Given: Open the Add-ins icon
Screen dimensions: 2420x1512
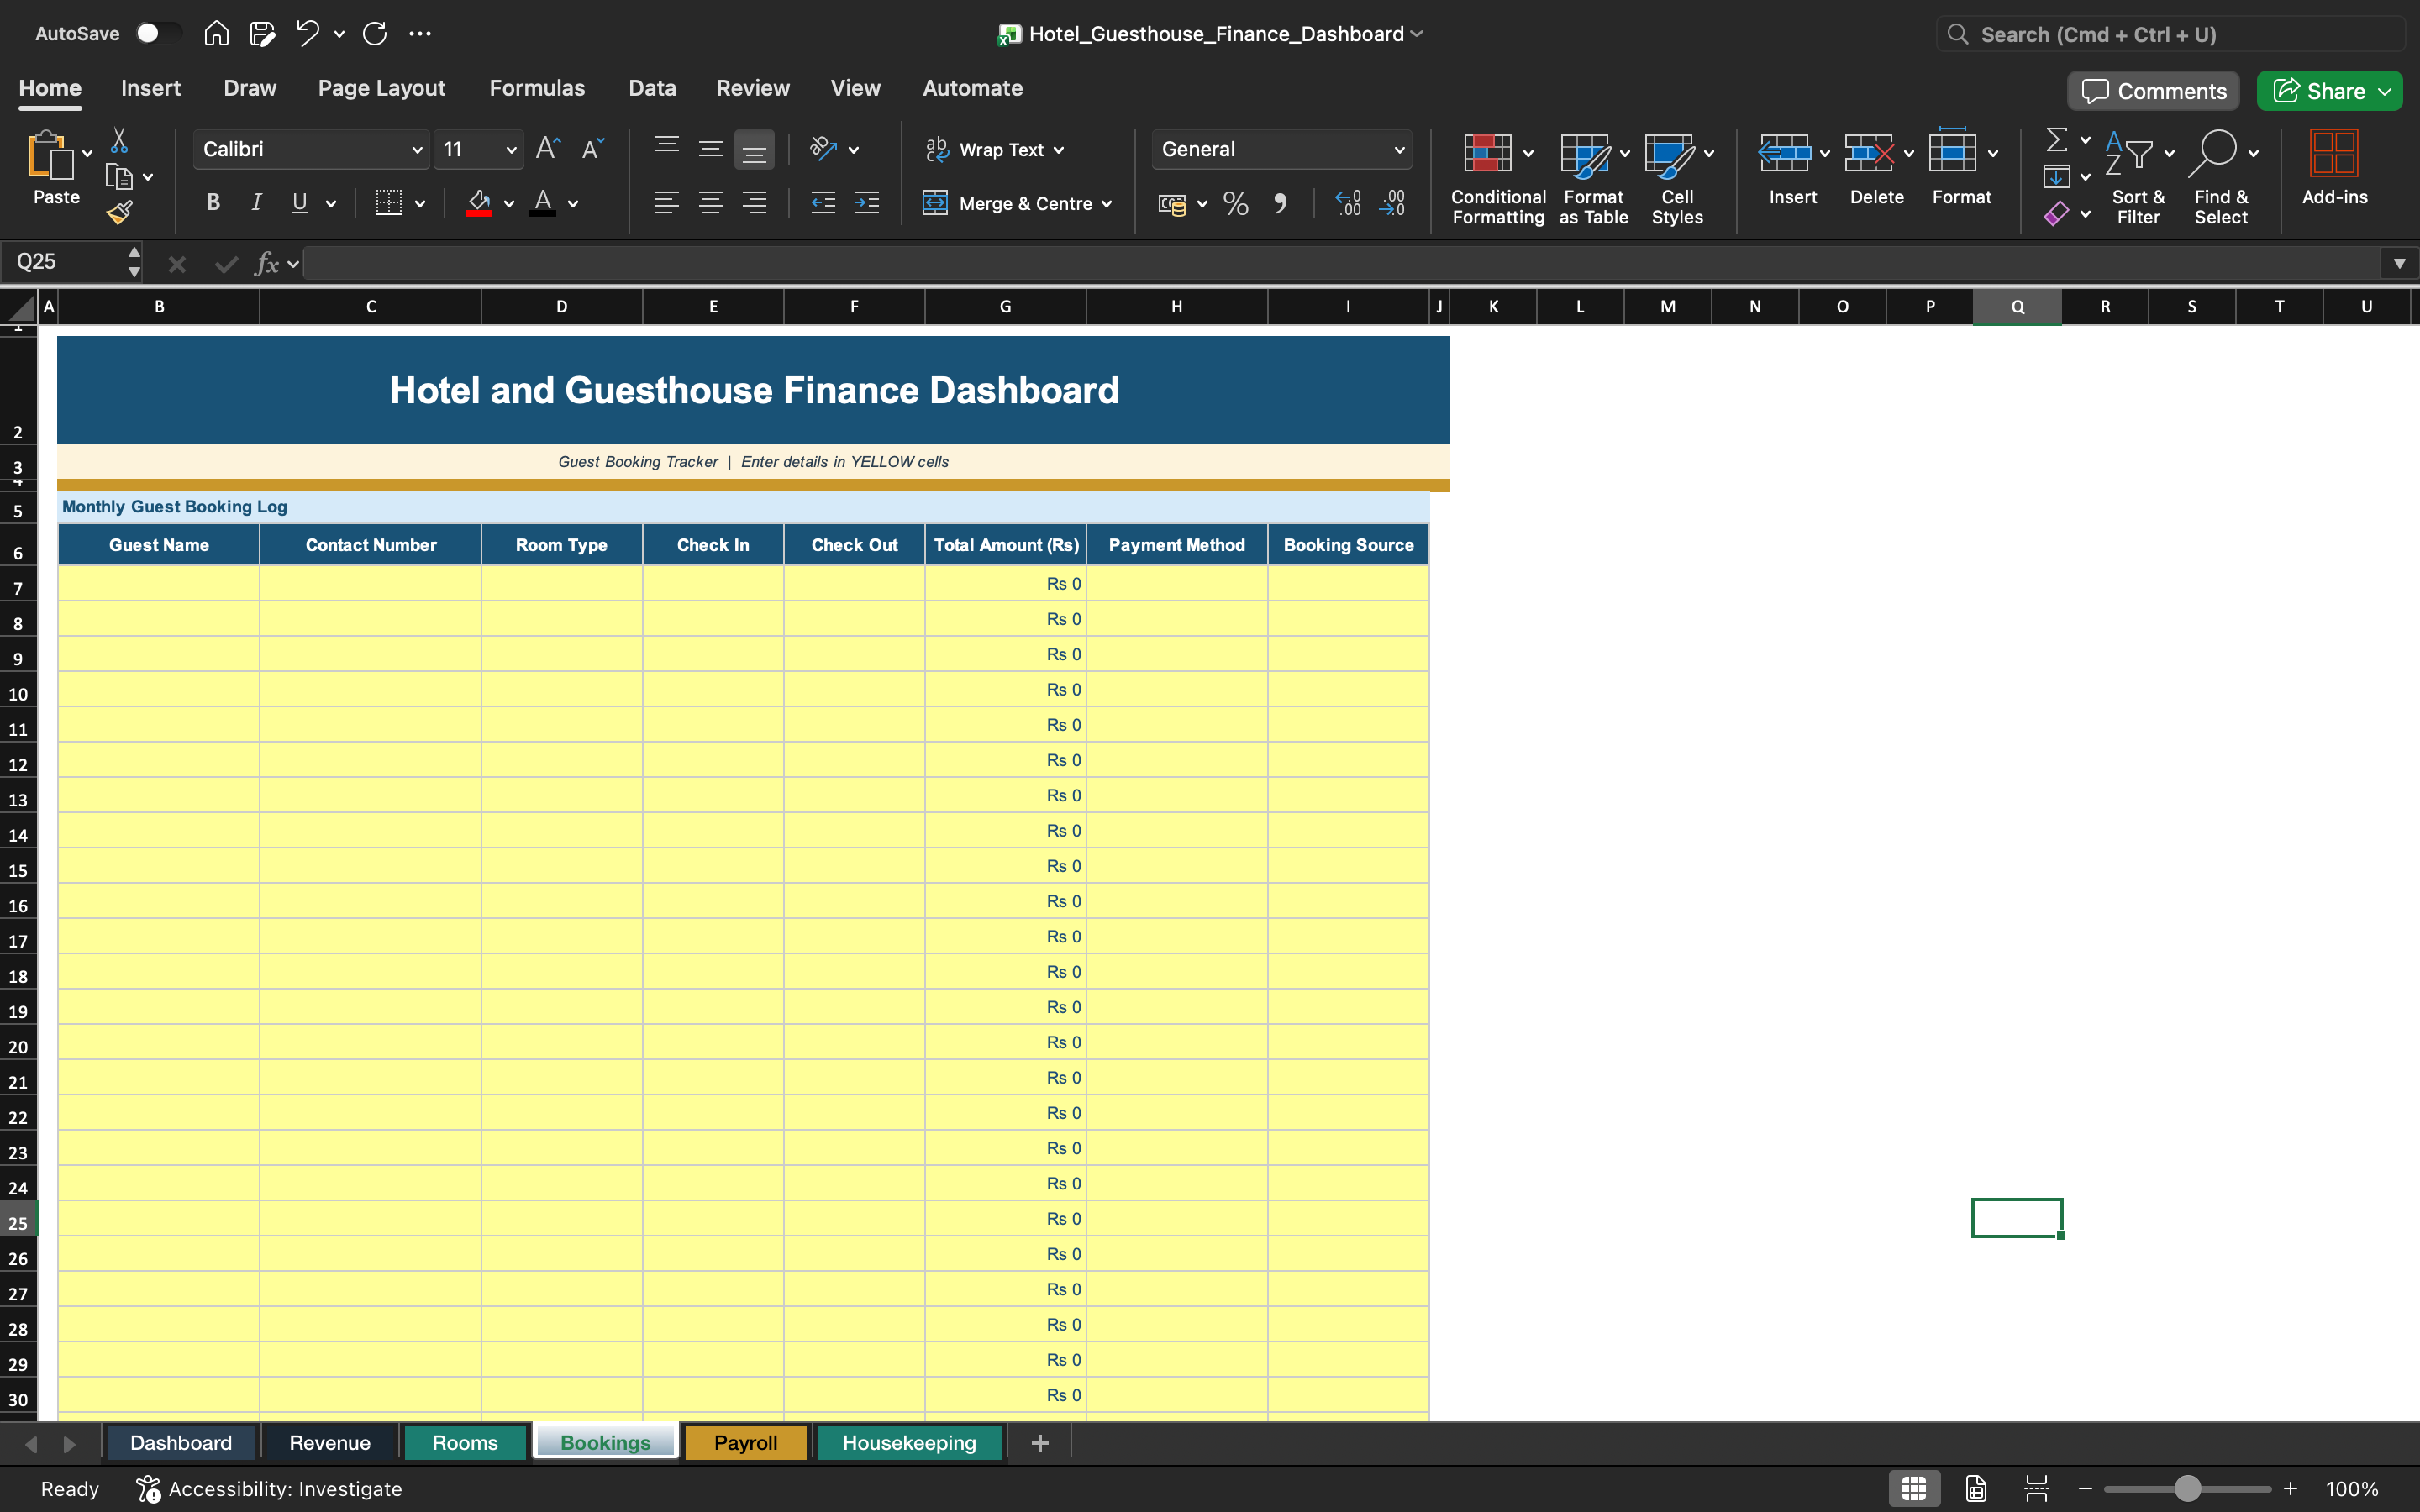Looking at the screenshot, I should [x=2334, y=168].
